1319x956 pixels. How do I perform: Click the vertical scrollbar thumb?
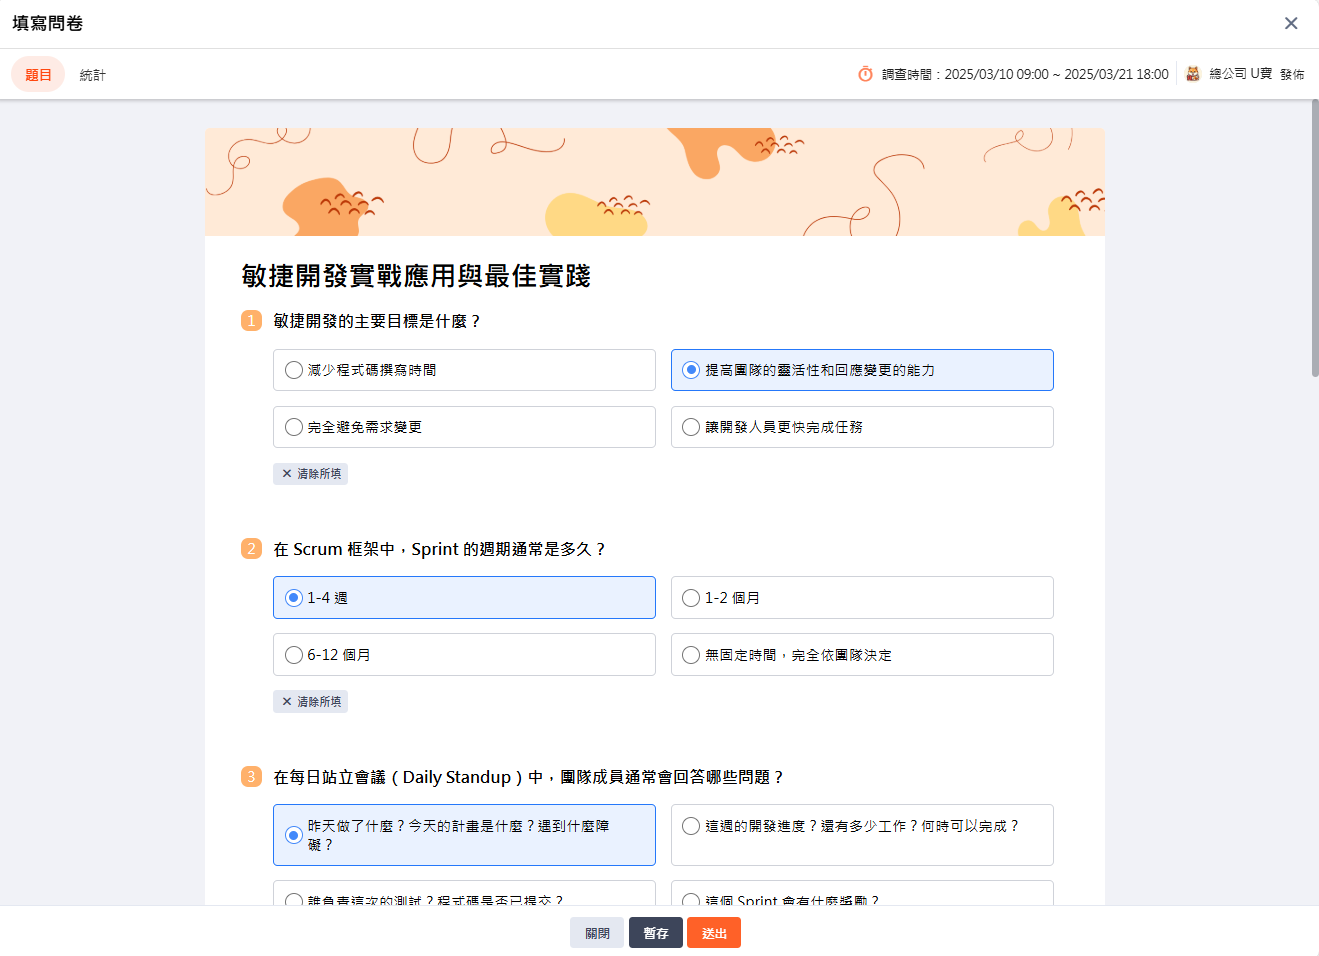coord(1315,238)
